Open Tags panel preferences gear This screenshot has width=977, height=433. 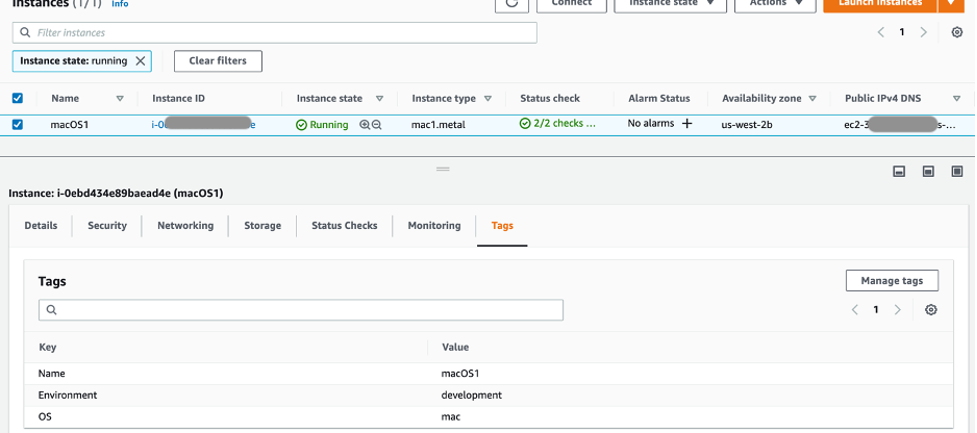coord(931,310)
